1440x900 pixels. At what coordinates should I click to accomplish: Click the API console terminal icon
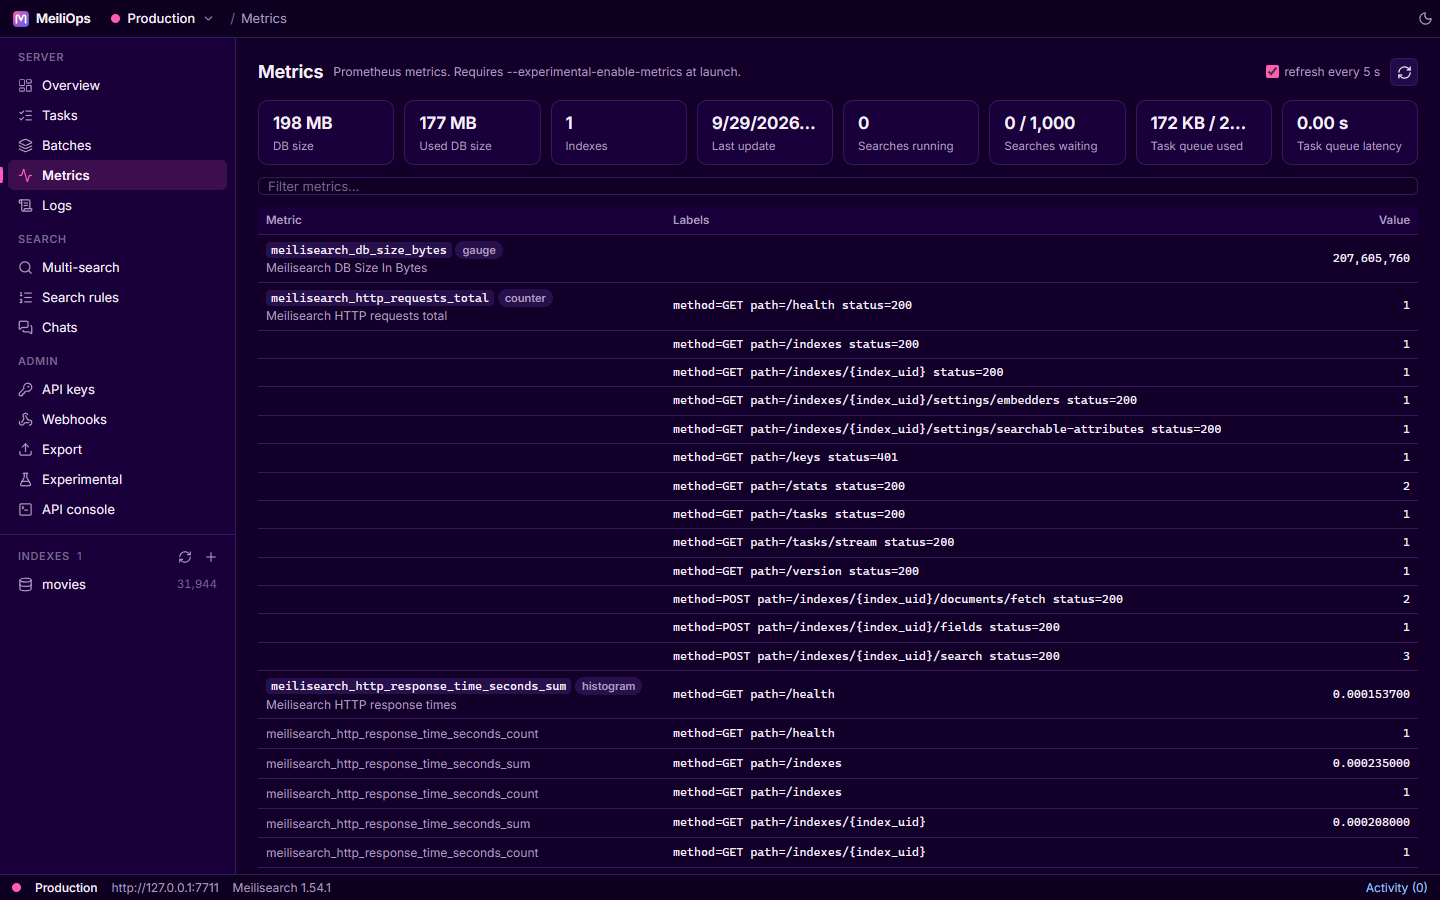coord(26,510)
